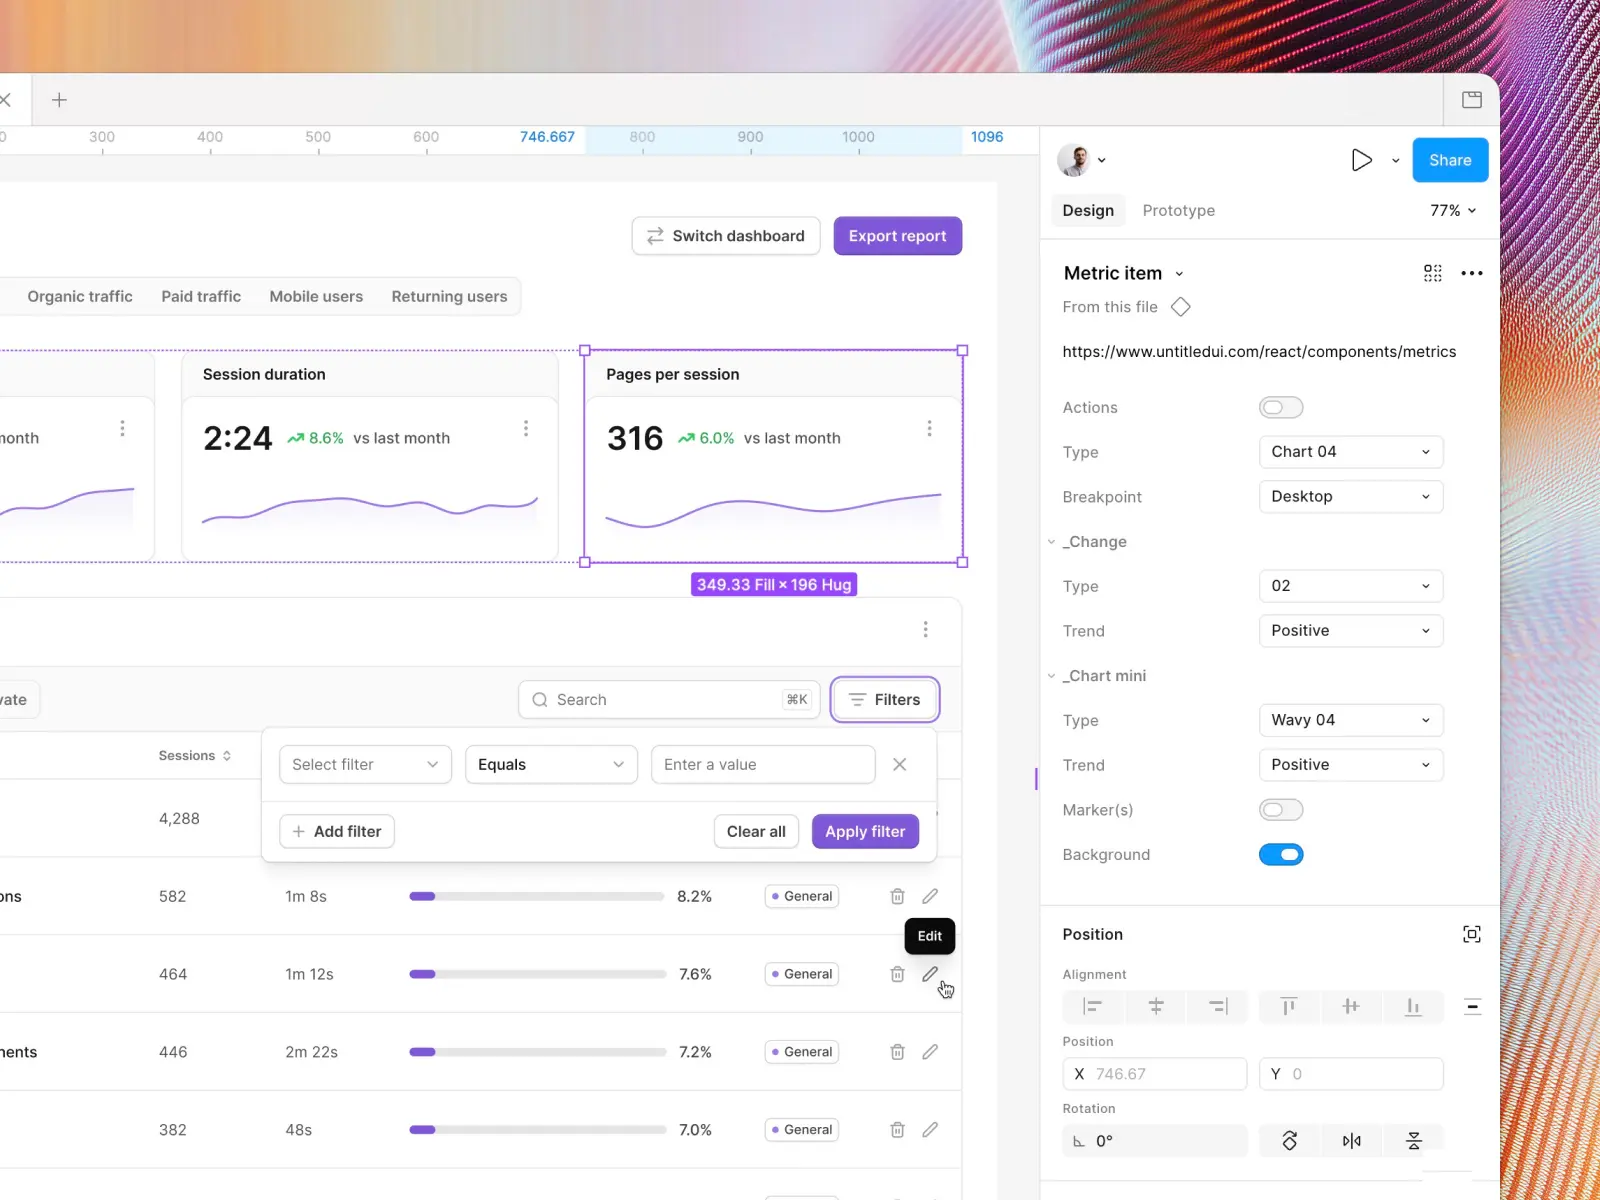Click the distribute spacing icon beside alignment

1472,1007
